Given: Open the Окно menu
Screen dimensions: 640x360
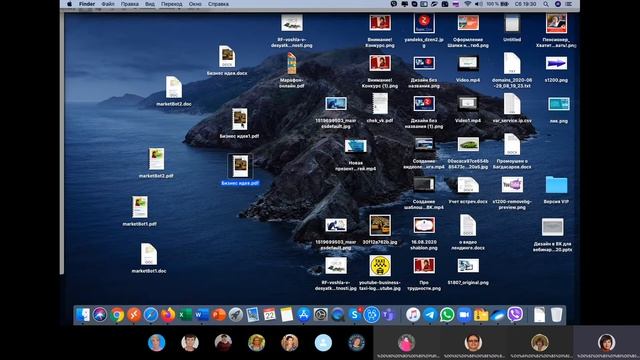Looking at the screenshot, I should [x=195, y=4].
